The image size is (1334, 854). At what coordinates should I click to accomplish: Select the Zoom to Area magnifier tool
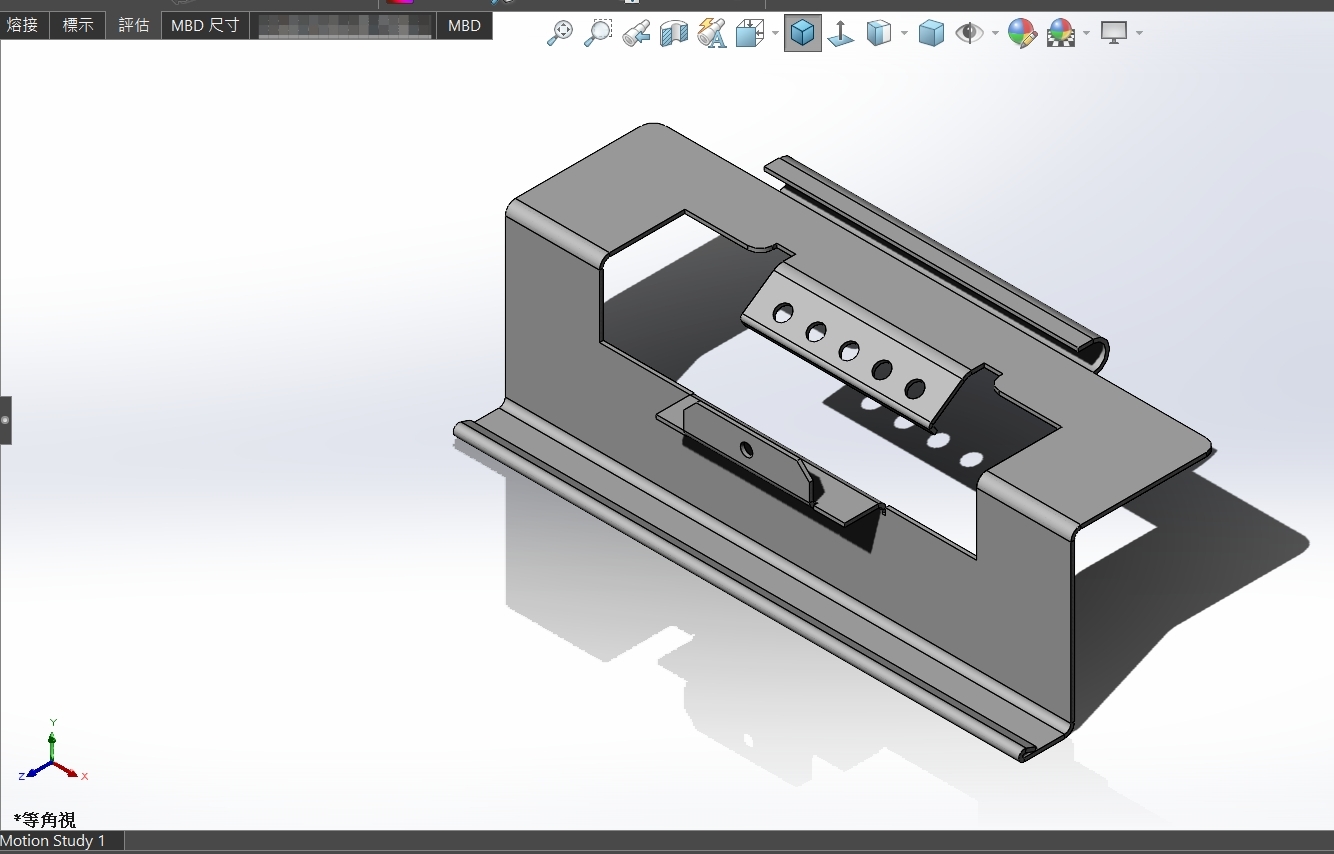(x=597, y=33)
